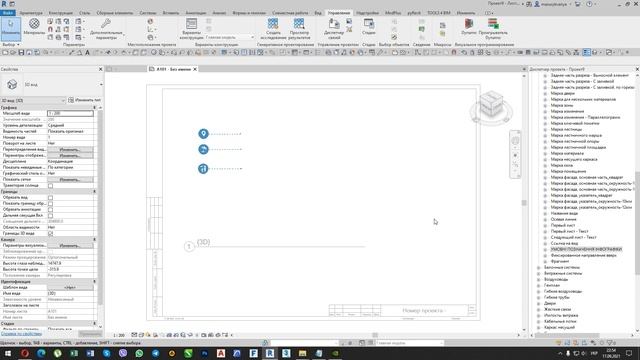Toggle Дальняя секущая Вкл checkbox

point(50,216)
